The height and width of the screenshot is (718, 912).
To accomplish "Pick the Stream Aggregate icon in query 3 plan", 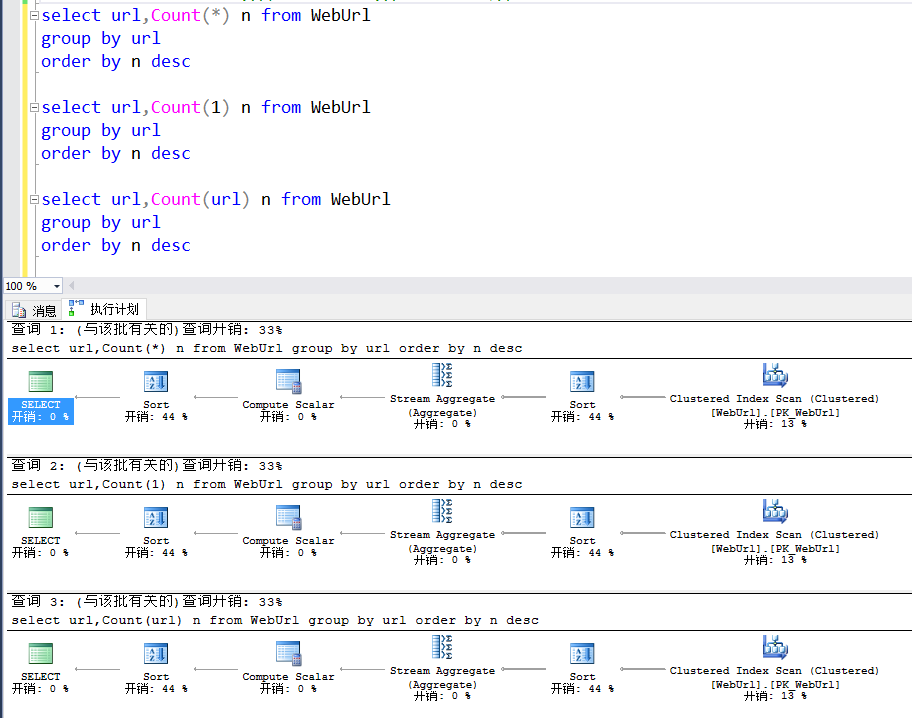I will pos(442,648).
